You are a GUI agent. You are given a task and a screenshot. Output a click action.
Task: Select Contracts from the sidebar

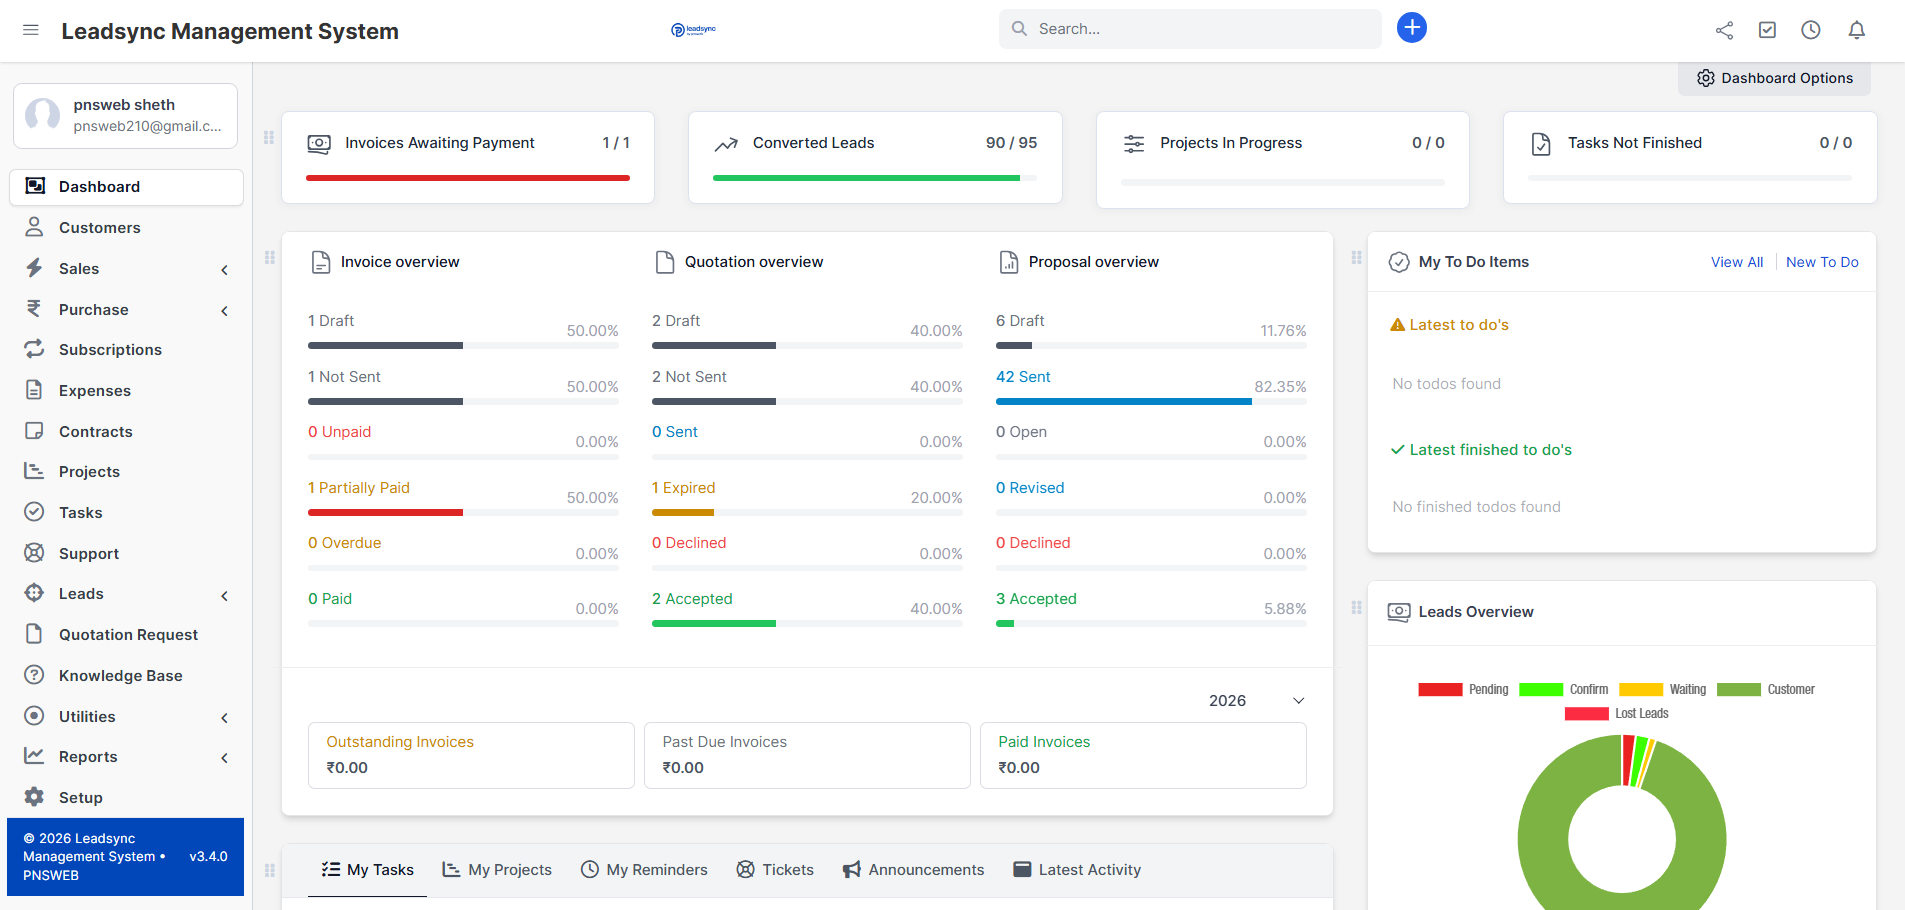[95, 431]
